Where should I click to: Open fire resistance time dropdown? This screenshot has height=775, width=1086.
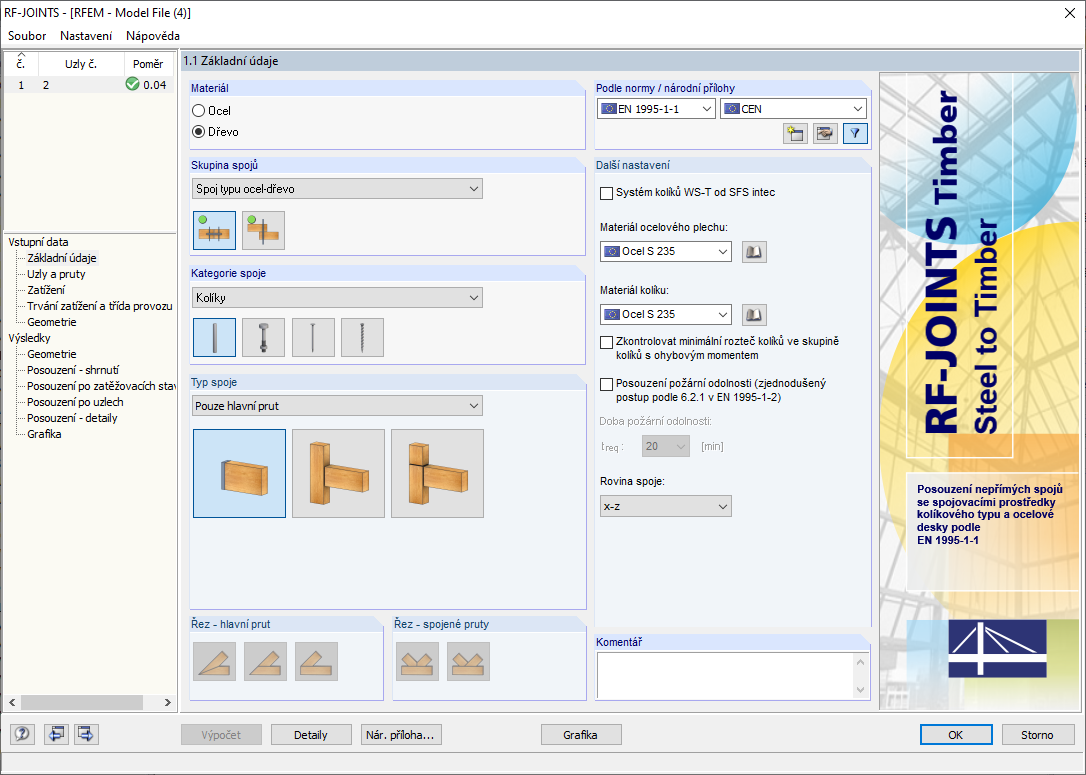[666, 447]
